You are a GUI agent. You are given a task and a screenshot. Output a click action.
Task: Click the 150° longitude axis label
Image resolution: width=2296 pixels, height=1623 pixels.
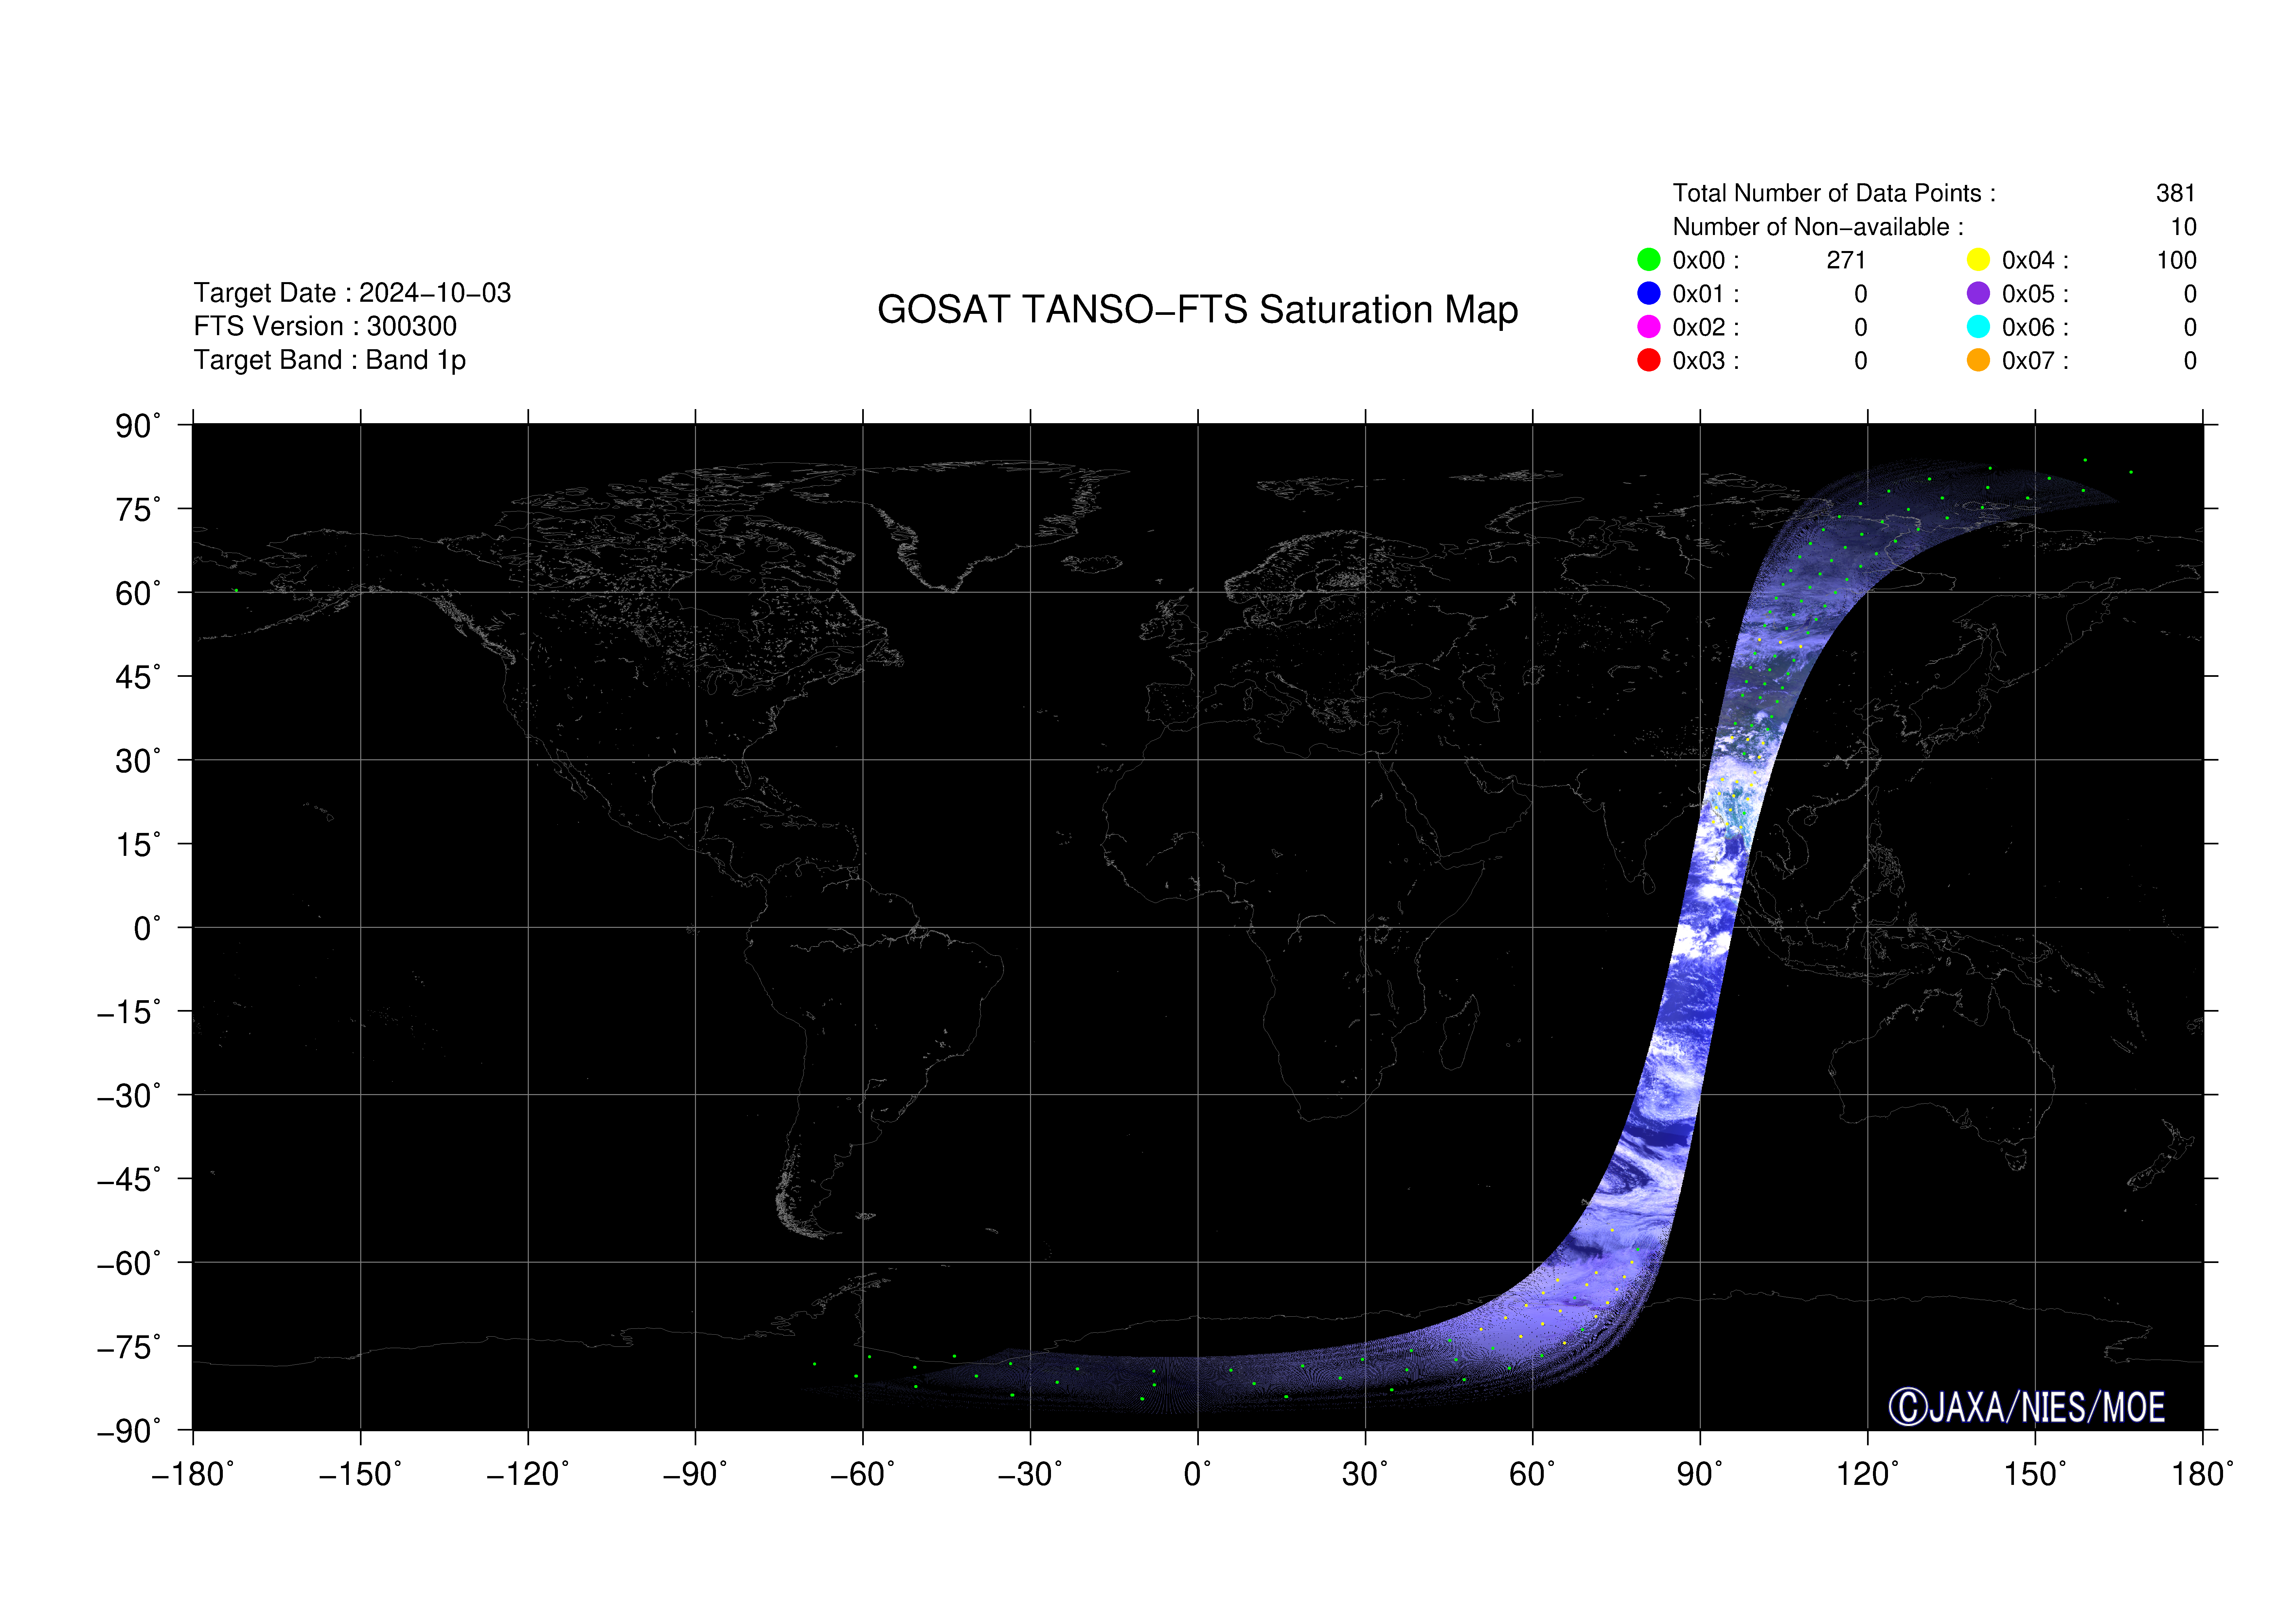[2035, 1474]
